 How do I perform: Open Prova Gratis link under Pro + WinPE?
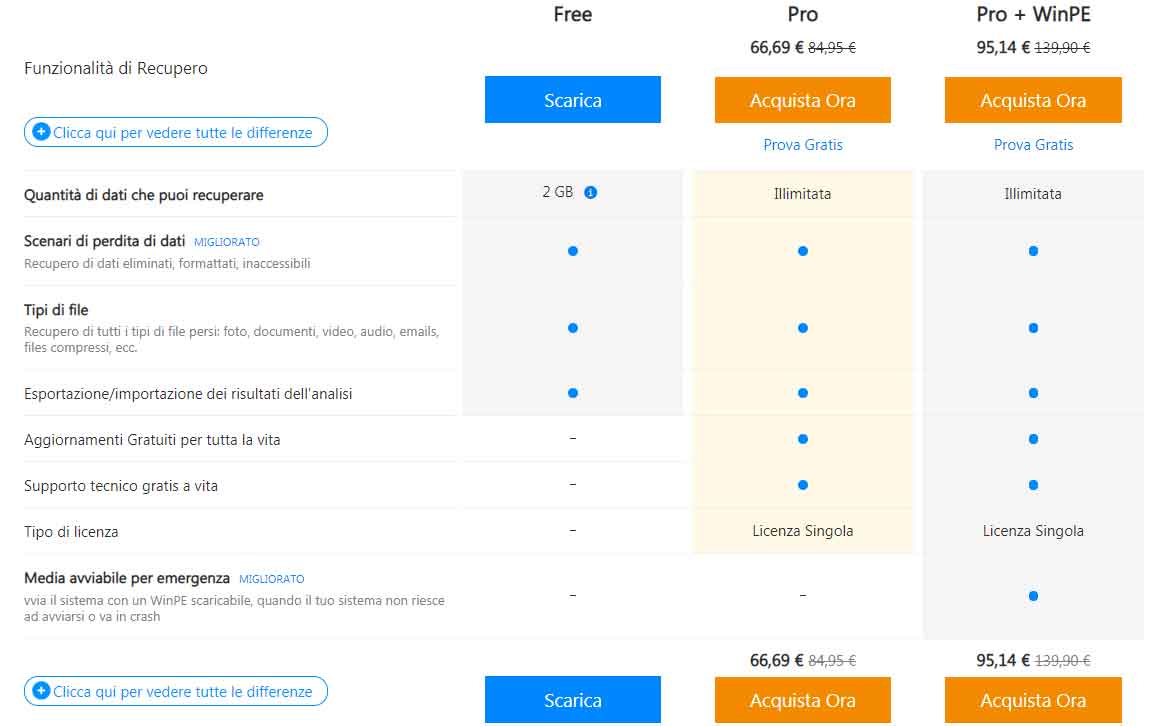pyautogui.click(x=1033, y=145)
